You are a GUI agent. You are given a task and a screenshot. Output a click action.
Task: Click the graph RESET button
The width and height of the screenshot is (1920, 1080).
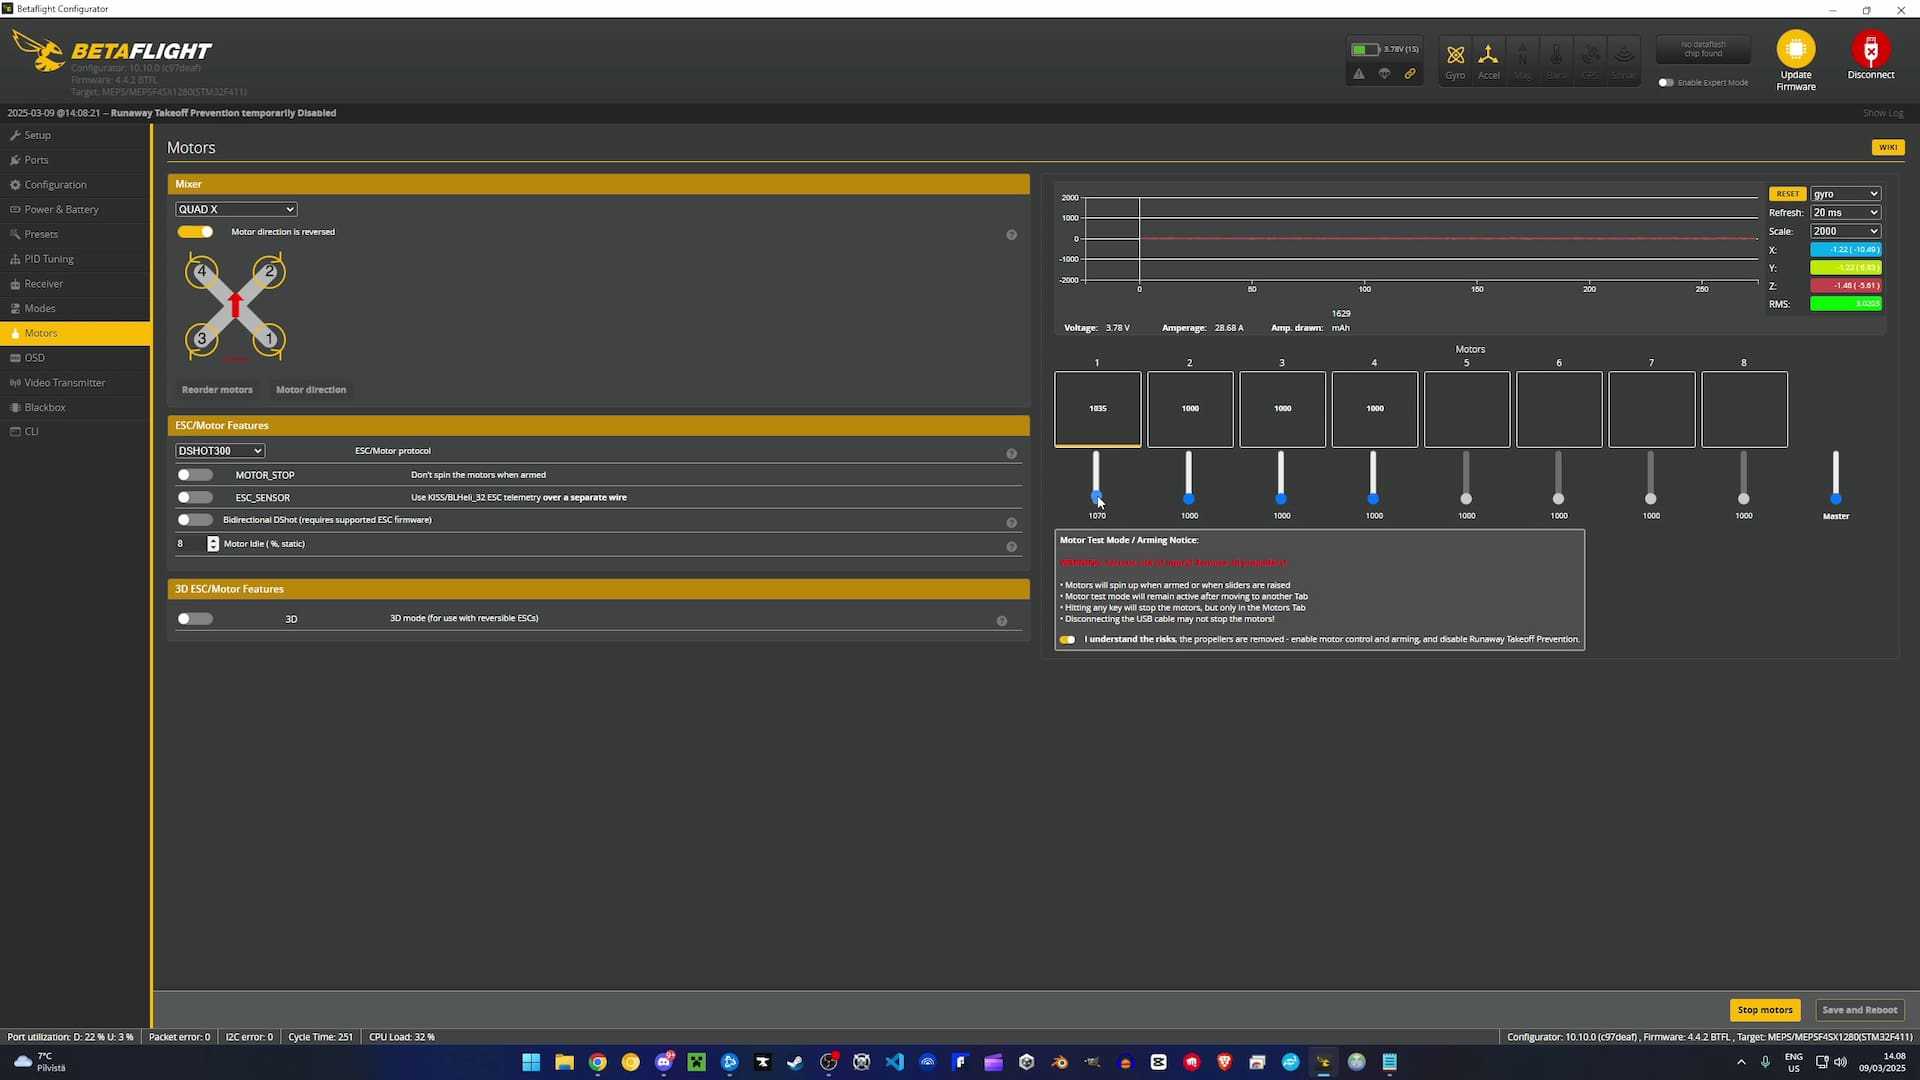point(1787,194)
